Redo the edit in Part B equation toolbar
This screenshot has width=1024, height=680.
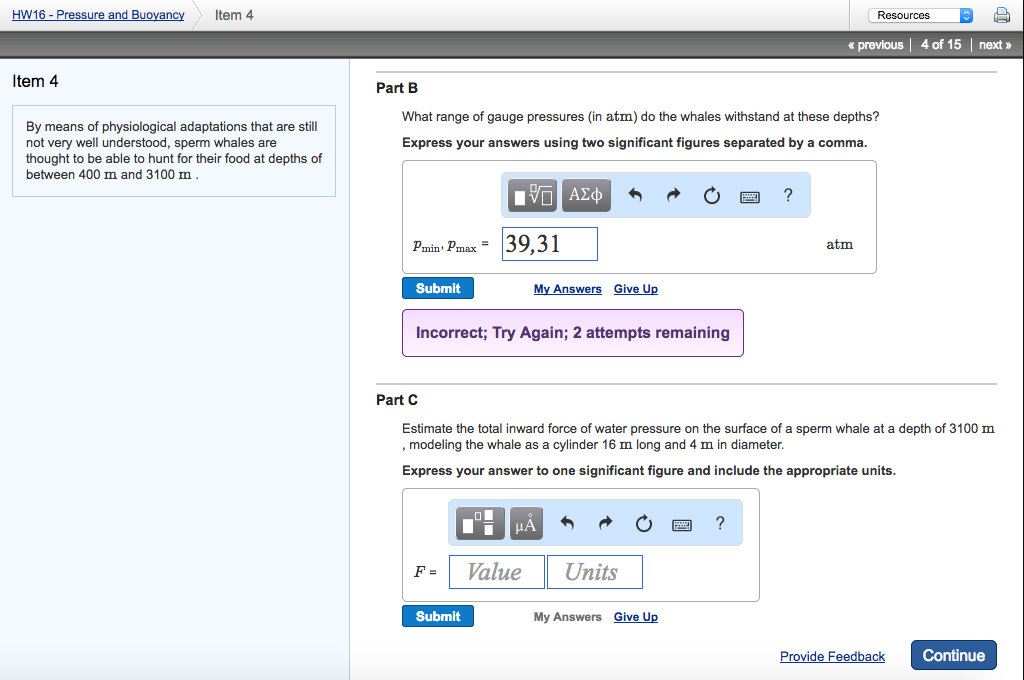coord(672,195)
